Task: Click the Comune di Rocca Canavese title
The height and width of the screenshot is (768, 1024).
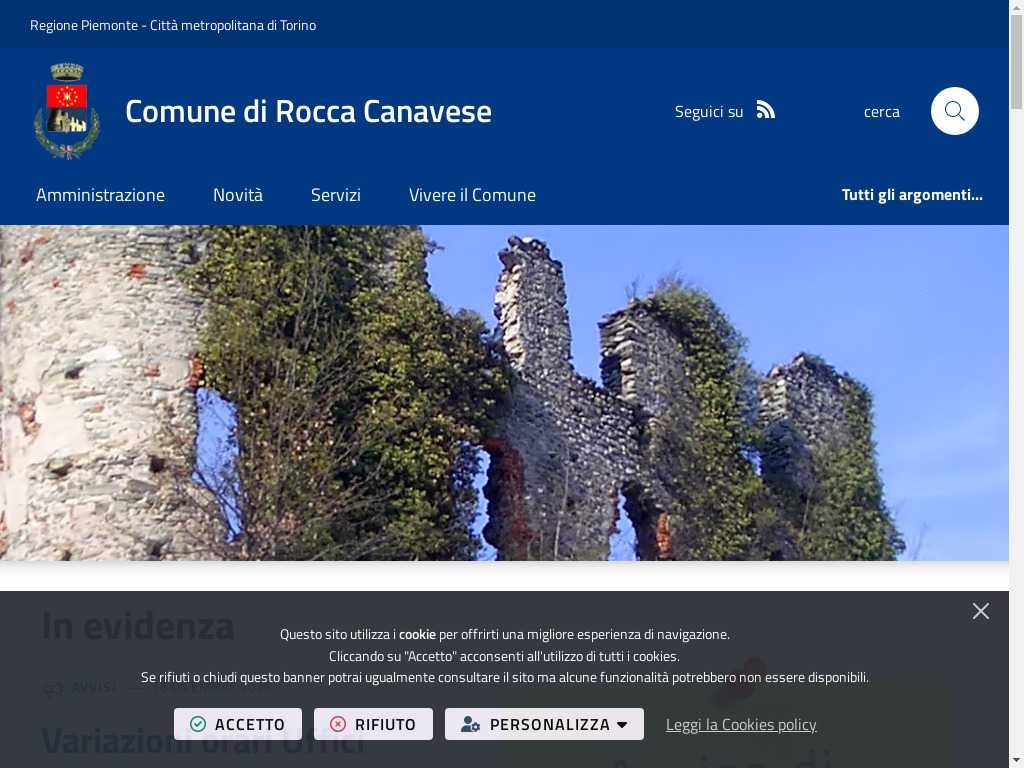Action: coord(308,111)
